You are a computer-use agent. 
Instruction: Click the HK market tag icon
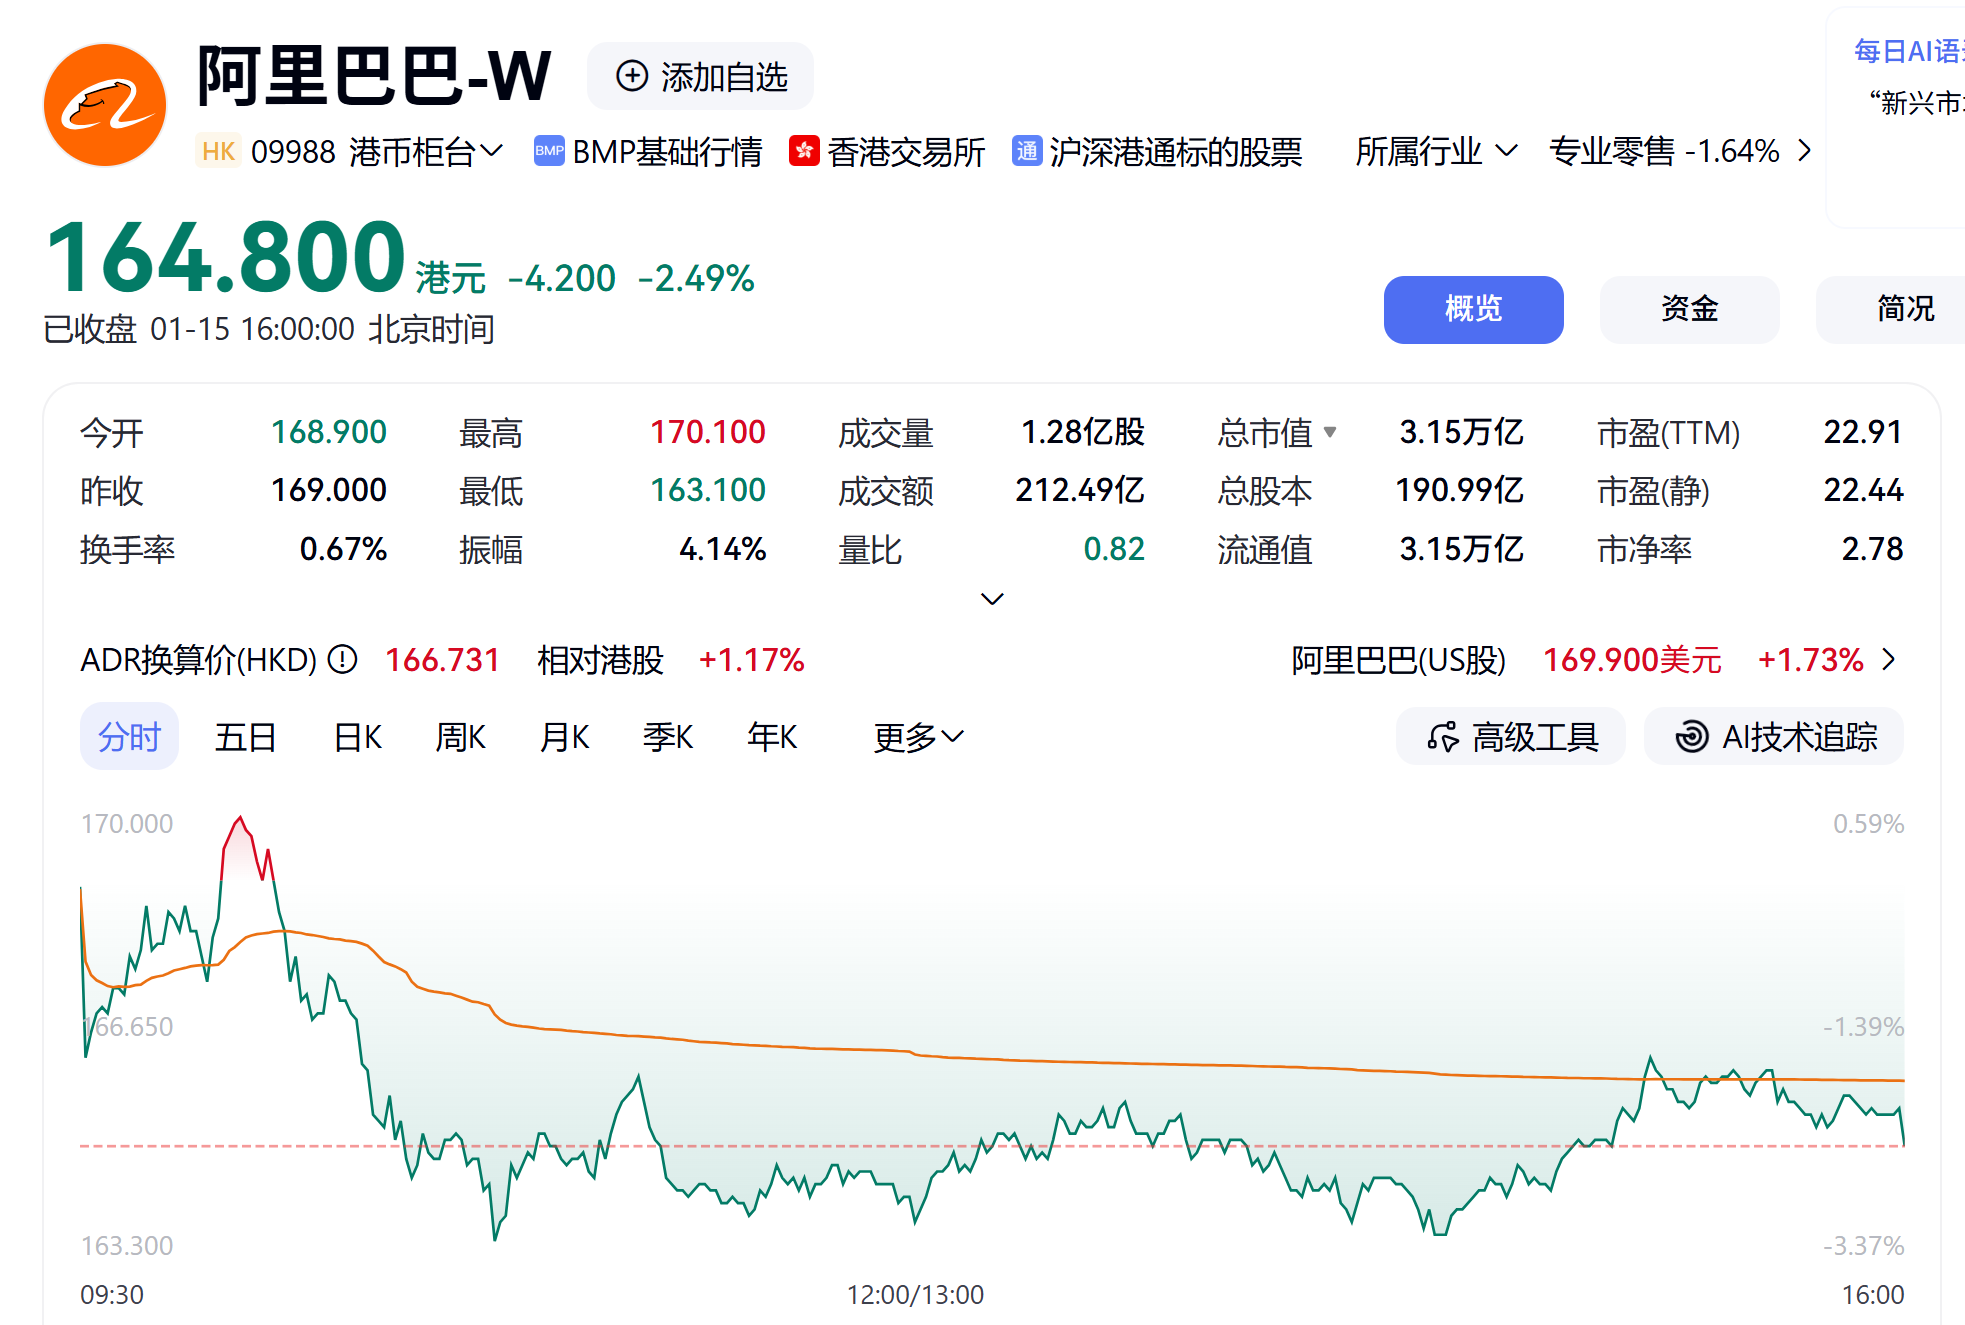pyautogui.click(x=218, y=151)
